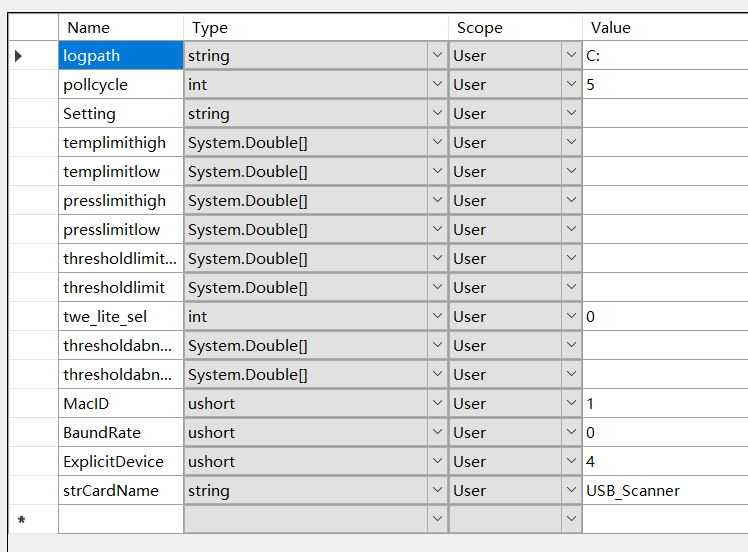Select the presslimithigh name cell
Image resolution: width=748 pixels, height=552 pixels.
pos(121,200)
